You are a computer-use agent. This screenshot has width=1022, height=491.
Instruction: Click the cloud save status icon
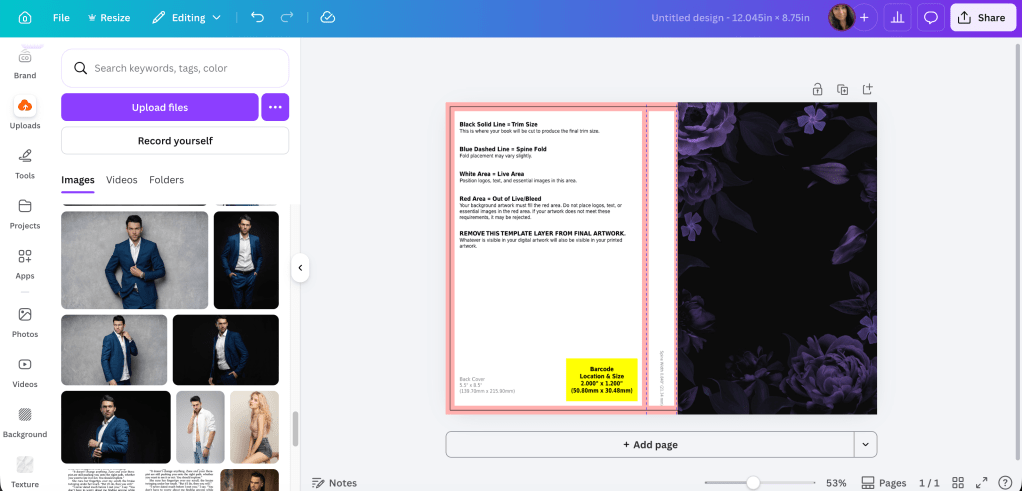(328, 18)
